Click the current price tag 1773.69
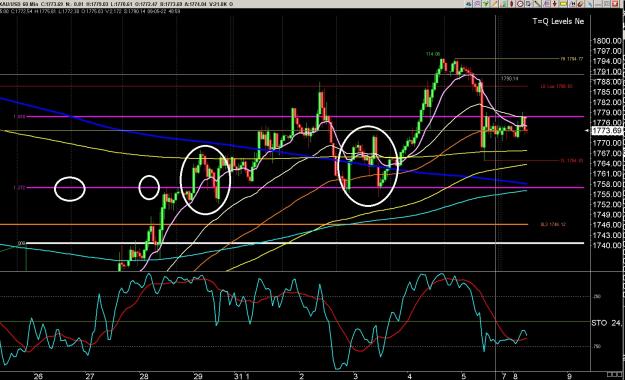625x380 pixels. click(607, 131)
